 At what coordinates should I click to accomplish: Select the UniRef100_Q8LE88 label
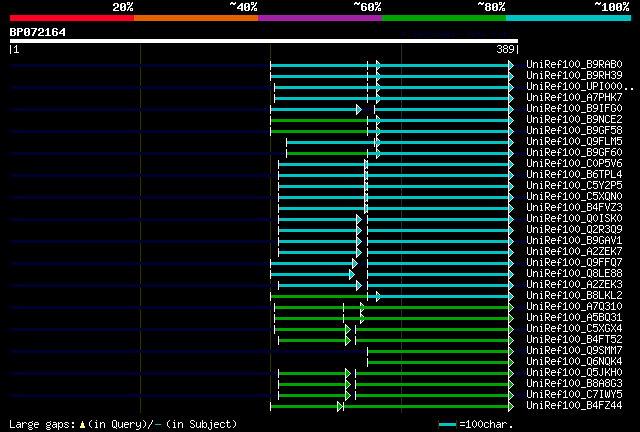point(574,274)
